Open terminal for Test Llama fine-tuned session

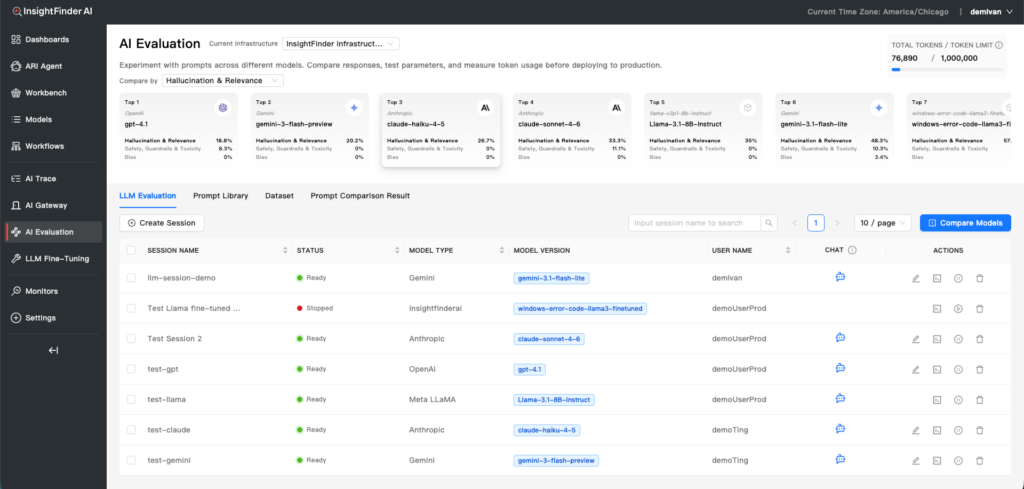coord(936,308)
